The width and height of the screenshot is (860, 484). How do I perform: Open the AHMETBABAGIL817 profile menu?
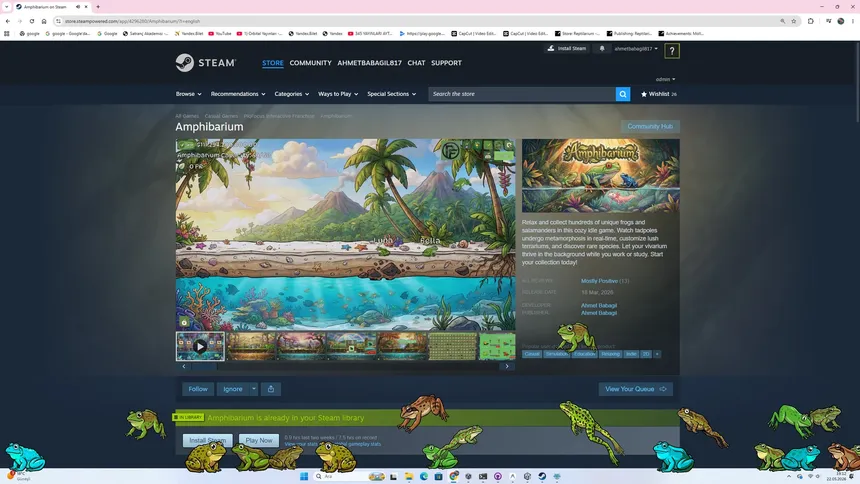[x=369, y=63]
